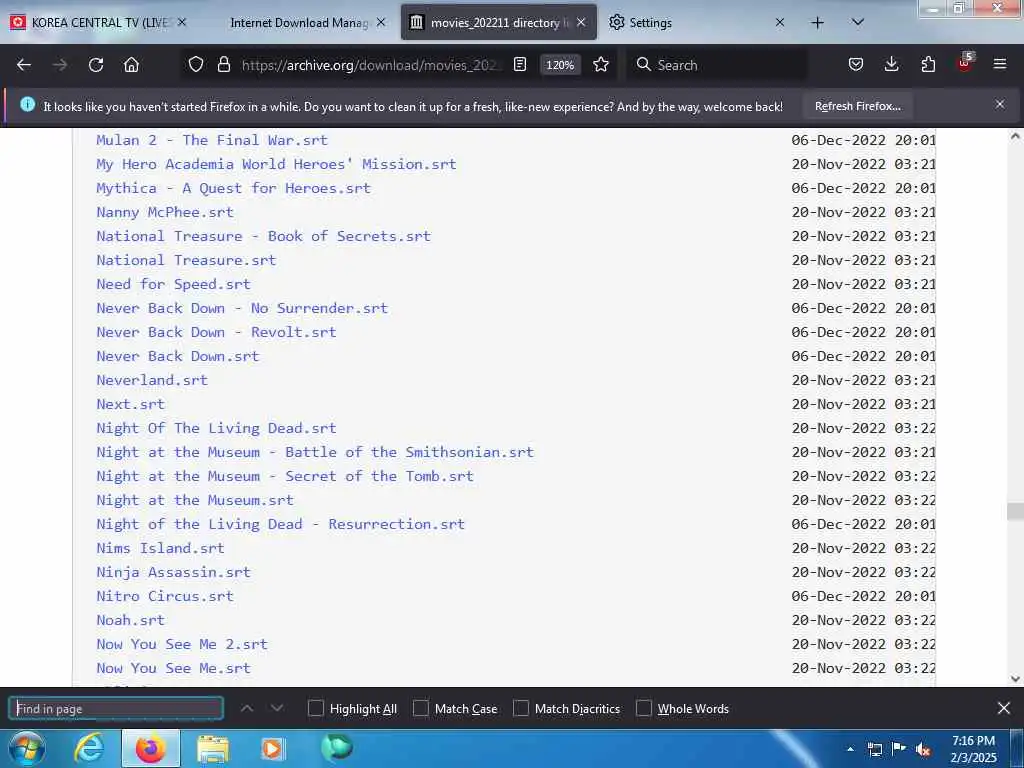Viewport: 1024px width, 768px height.
Task: Click the page scrollbar thumb
Action: click(1015, 511)
